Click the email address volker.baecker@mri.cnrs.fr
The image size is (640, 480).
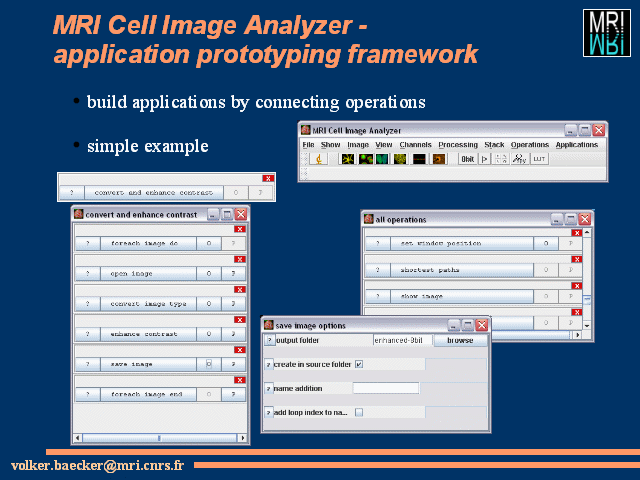(97, 465)
